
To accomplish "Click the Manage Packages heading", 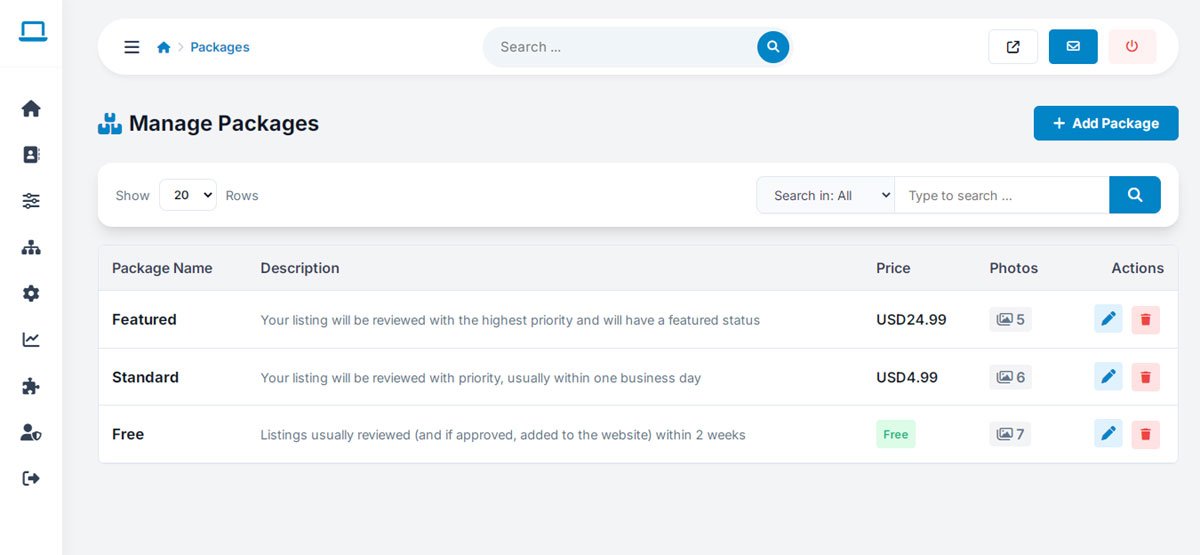I will click(224, 123).
